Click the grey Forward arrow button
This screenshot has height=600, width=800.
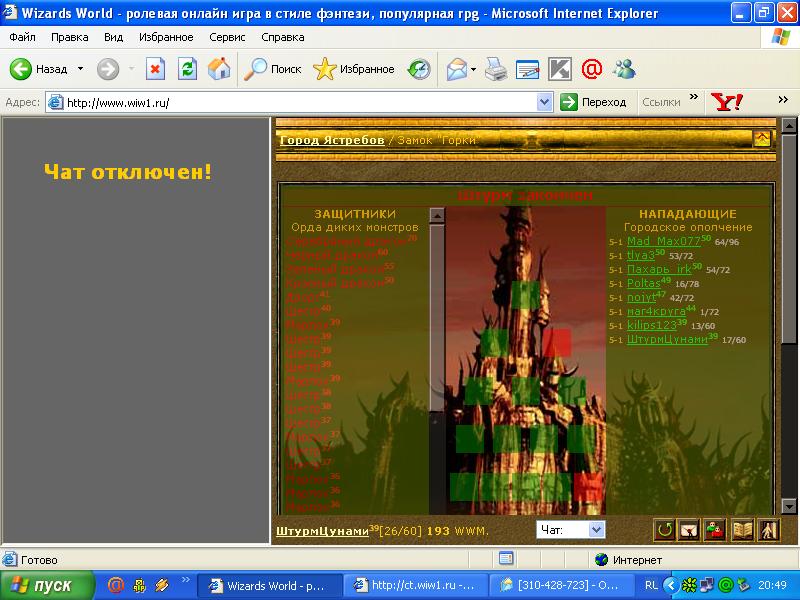[108, 69]
